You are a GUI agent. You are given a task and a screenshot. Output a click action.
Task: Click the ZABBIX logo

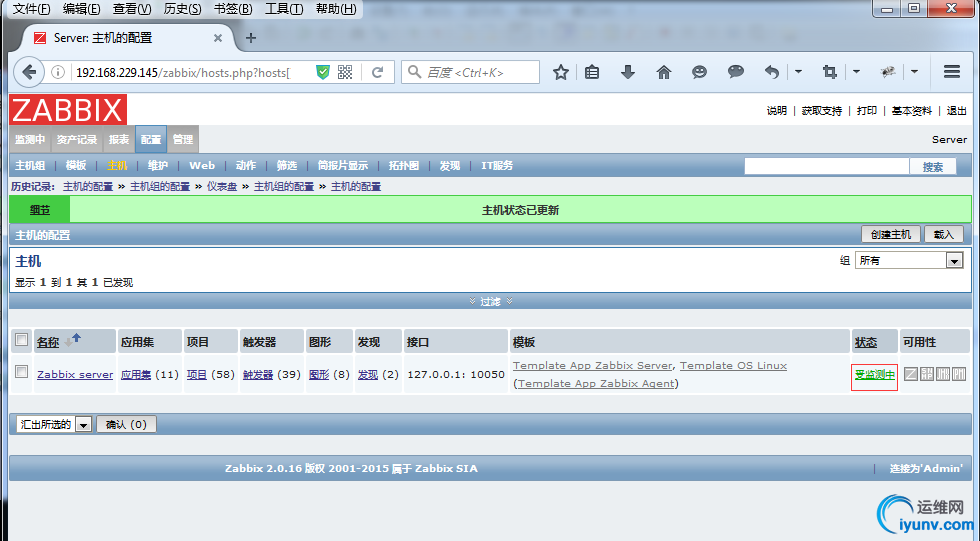click(68, 110)
